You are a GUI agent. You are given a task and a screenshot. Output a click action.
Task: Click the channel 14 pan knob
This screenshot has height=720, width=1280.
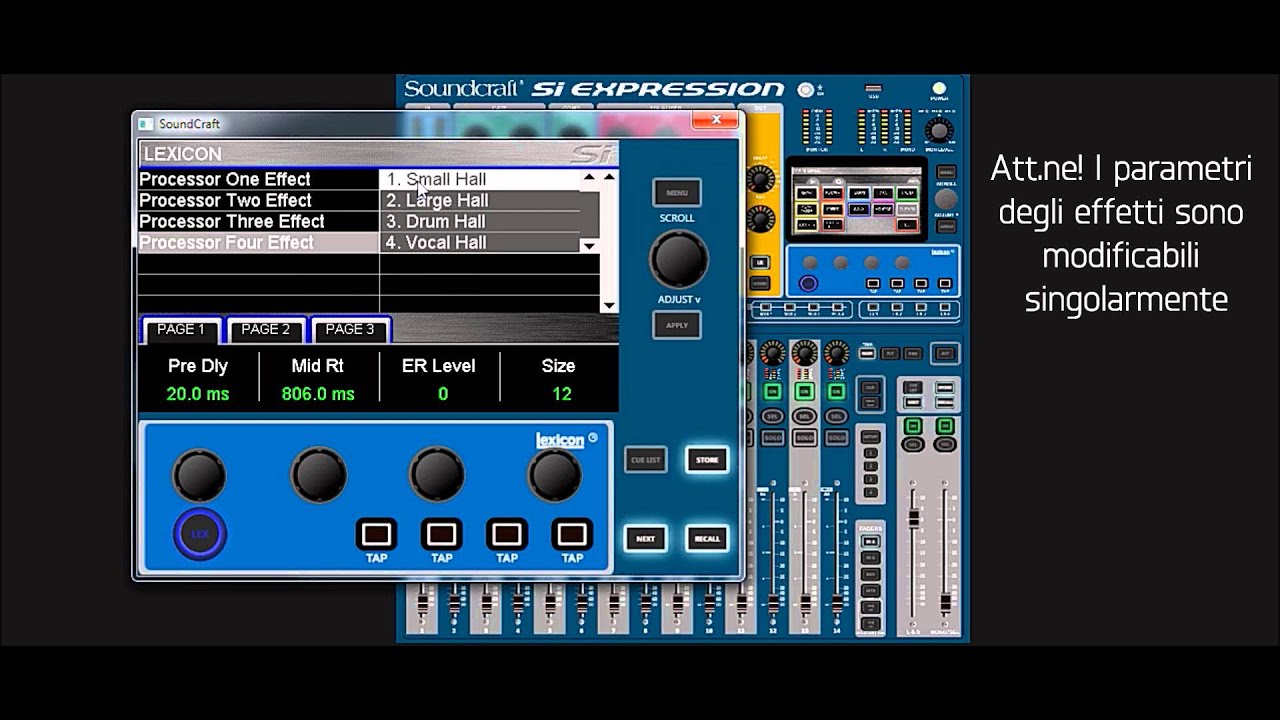[837, 353]
